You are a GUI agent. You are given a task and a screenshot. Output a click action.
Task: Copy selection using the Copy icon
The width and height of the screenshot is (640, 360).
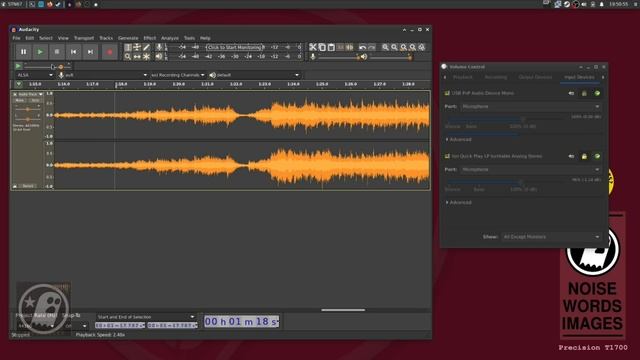[322, 47]
